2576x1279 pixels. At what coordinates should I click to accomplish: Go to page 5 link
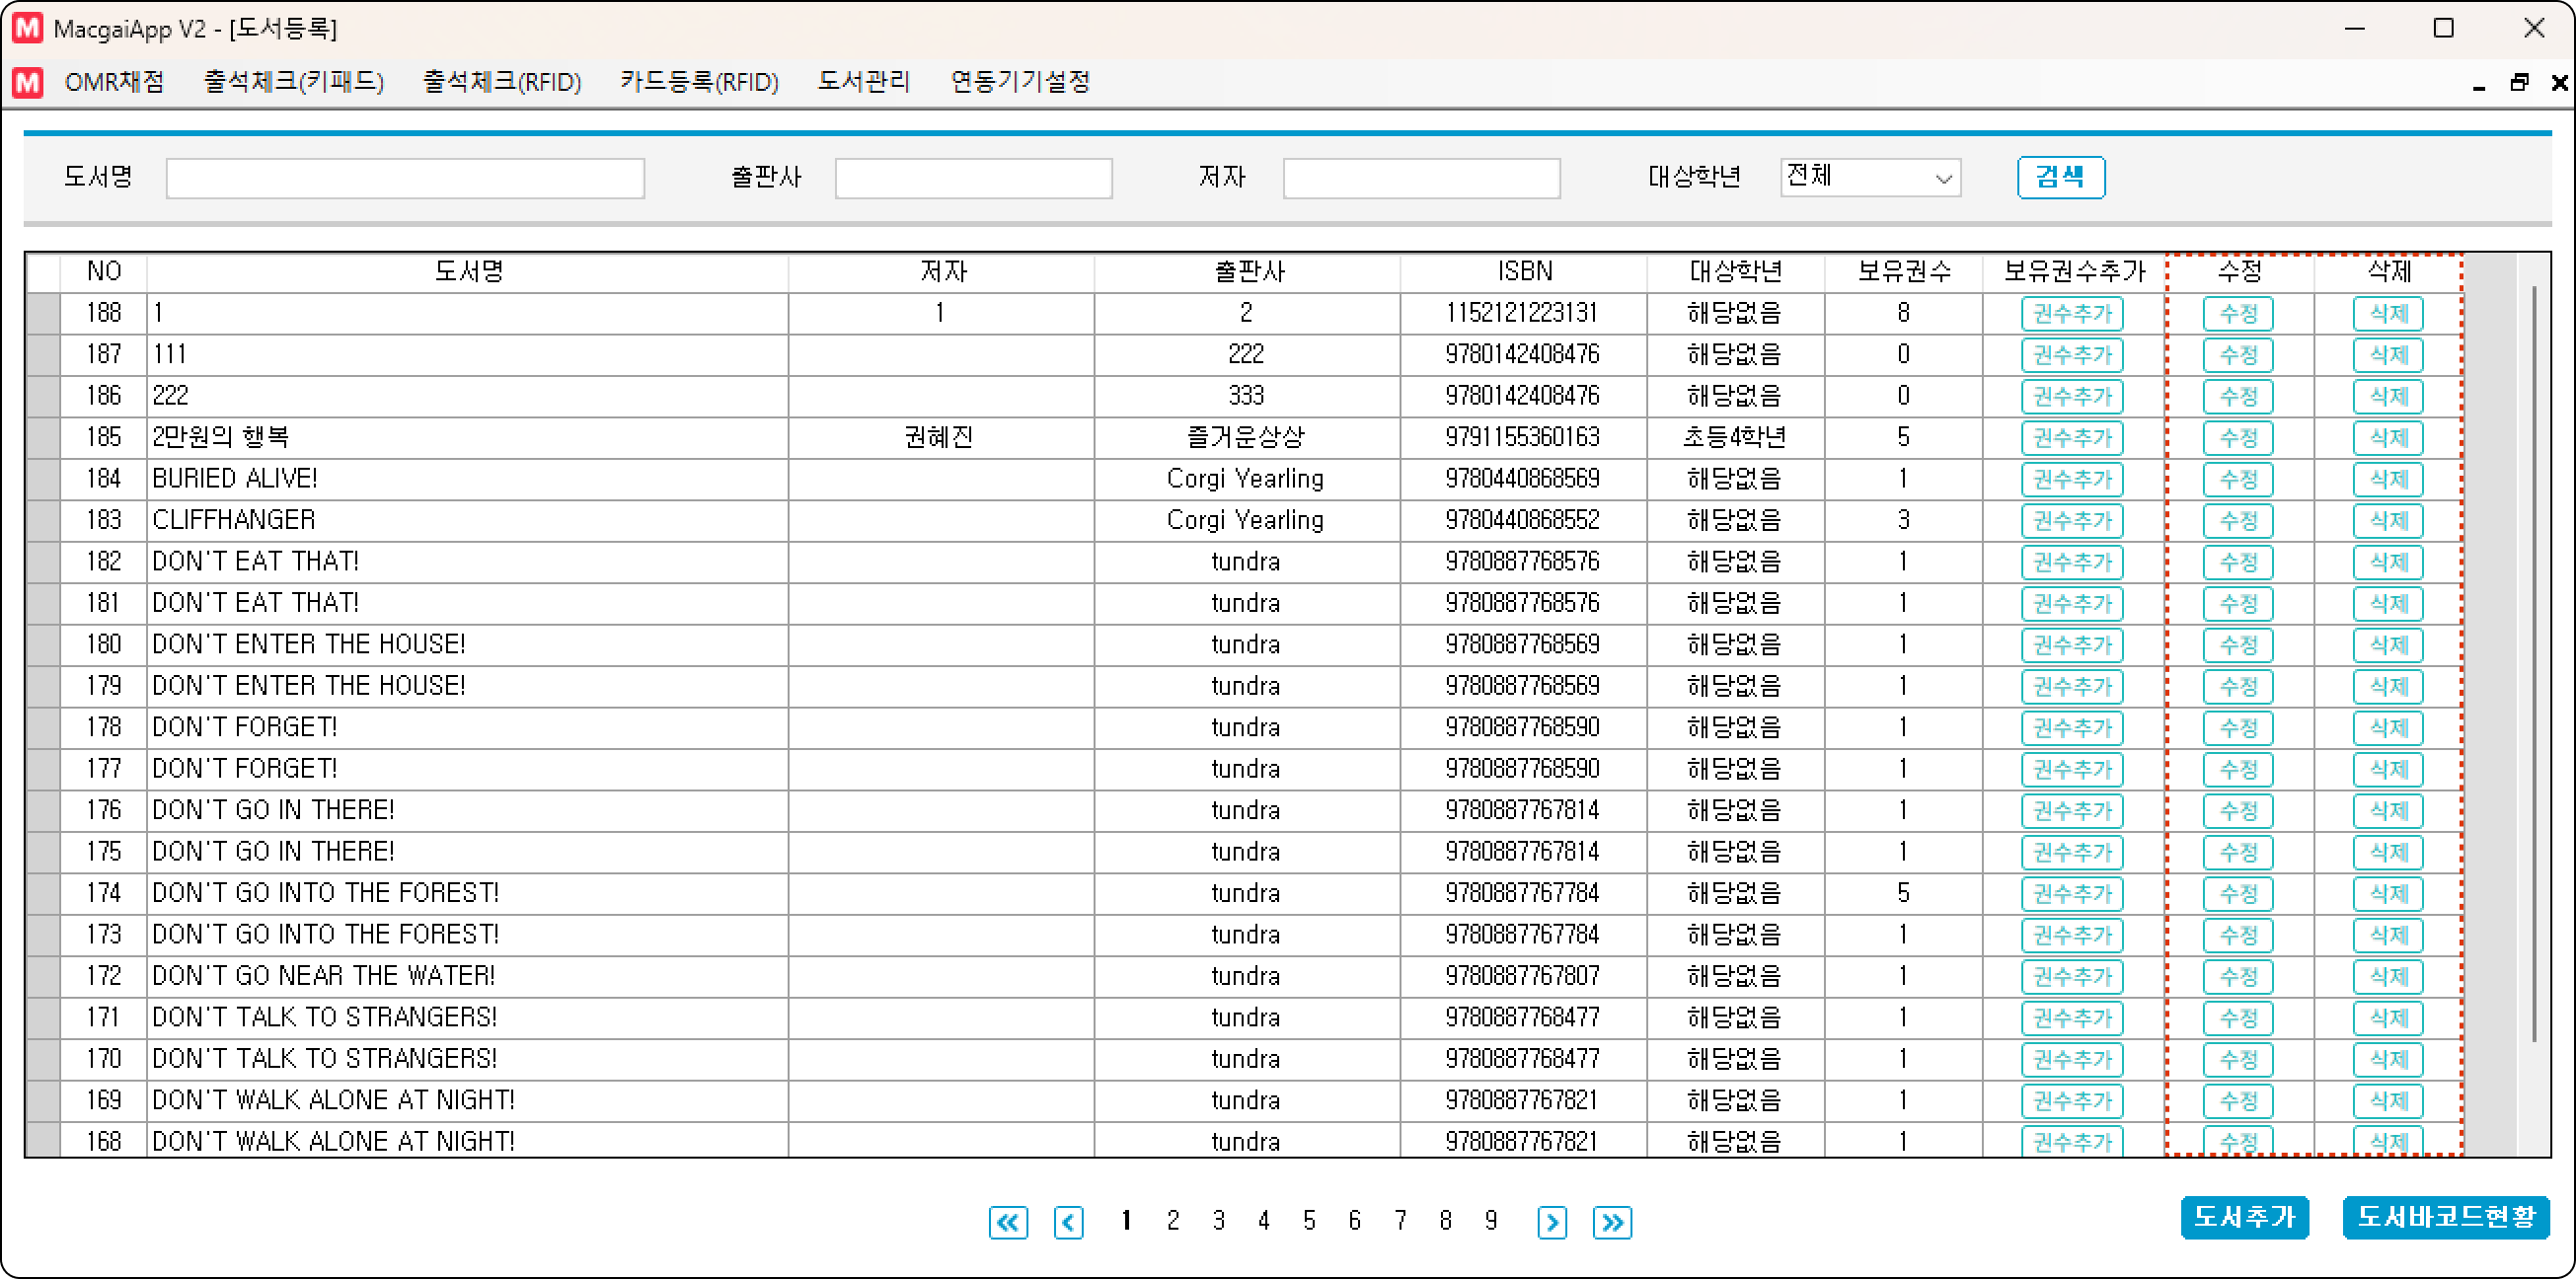coord(1308,1221)
